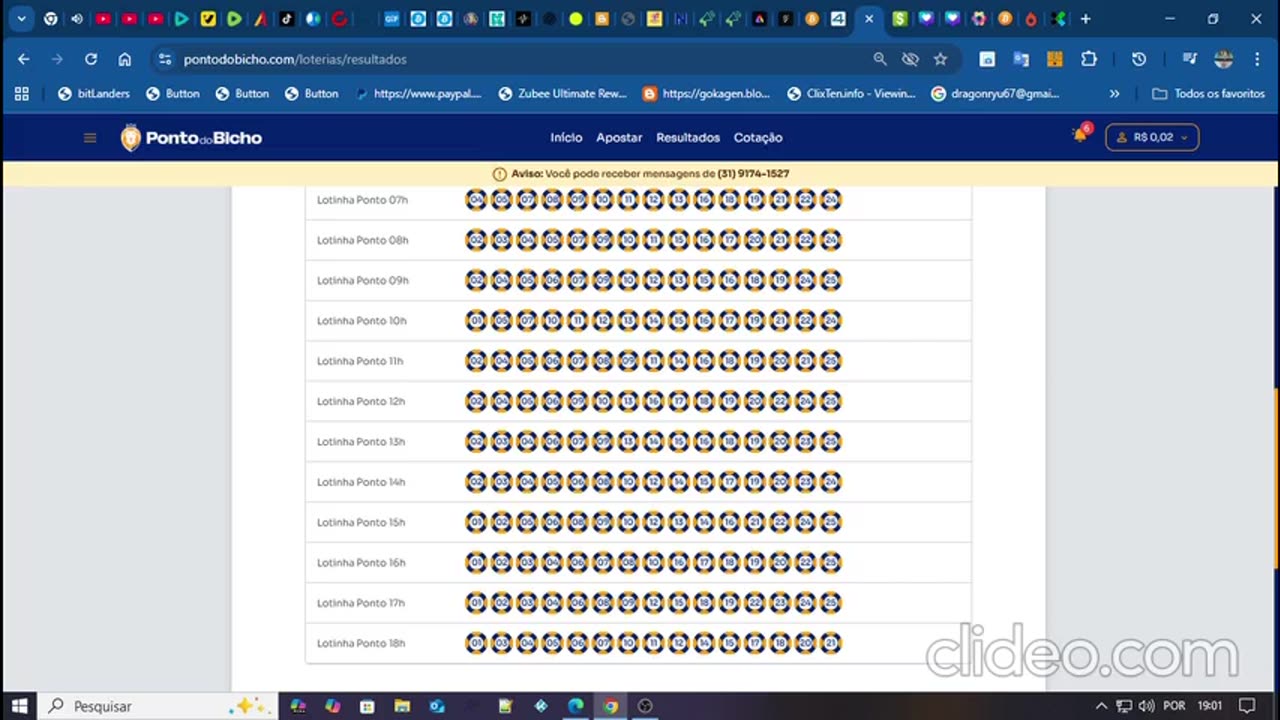Switch to the GIF tab
Viewport: 1280px width, 720px height.
(391, 19)
